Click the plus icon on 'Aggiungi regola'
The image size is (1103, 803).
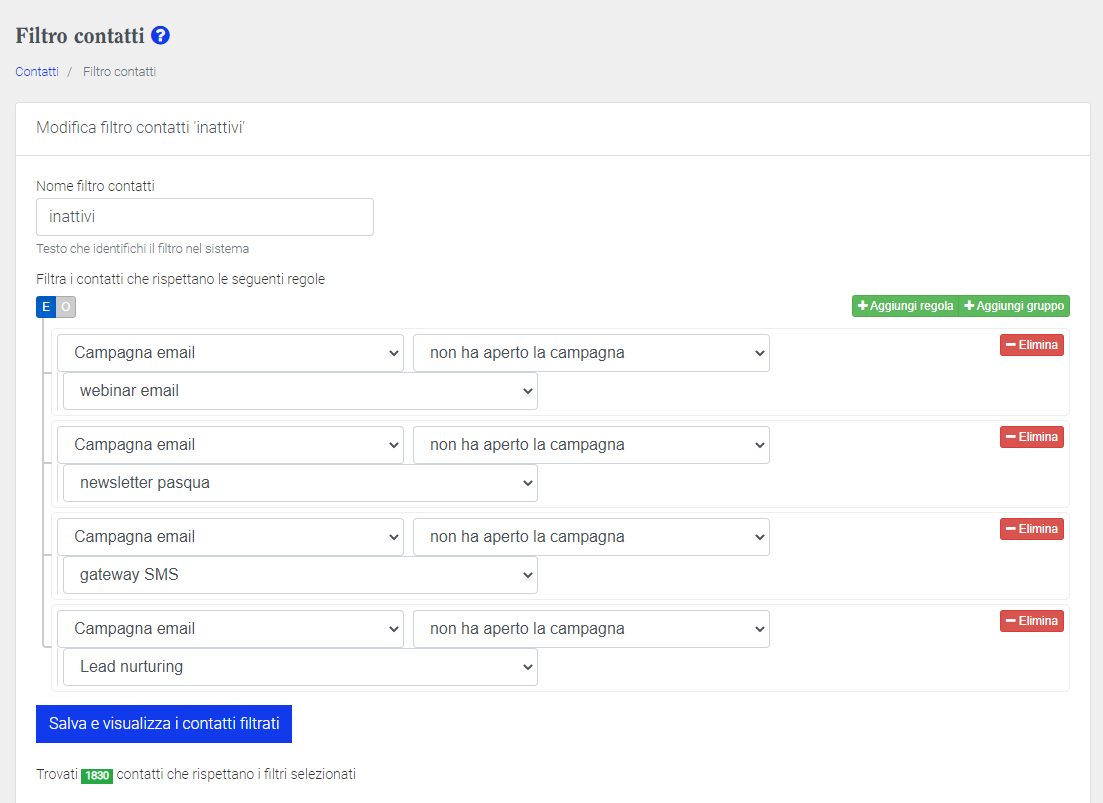click(x=863, y=306)
